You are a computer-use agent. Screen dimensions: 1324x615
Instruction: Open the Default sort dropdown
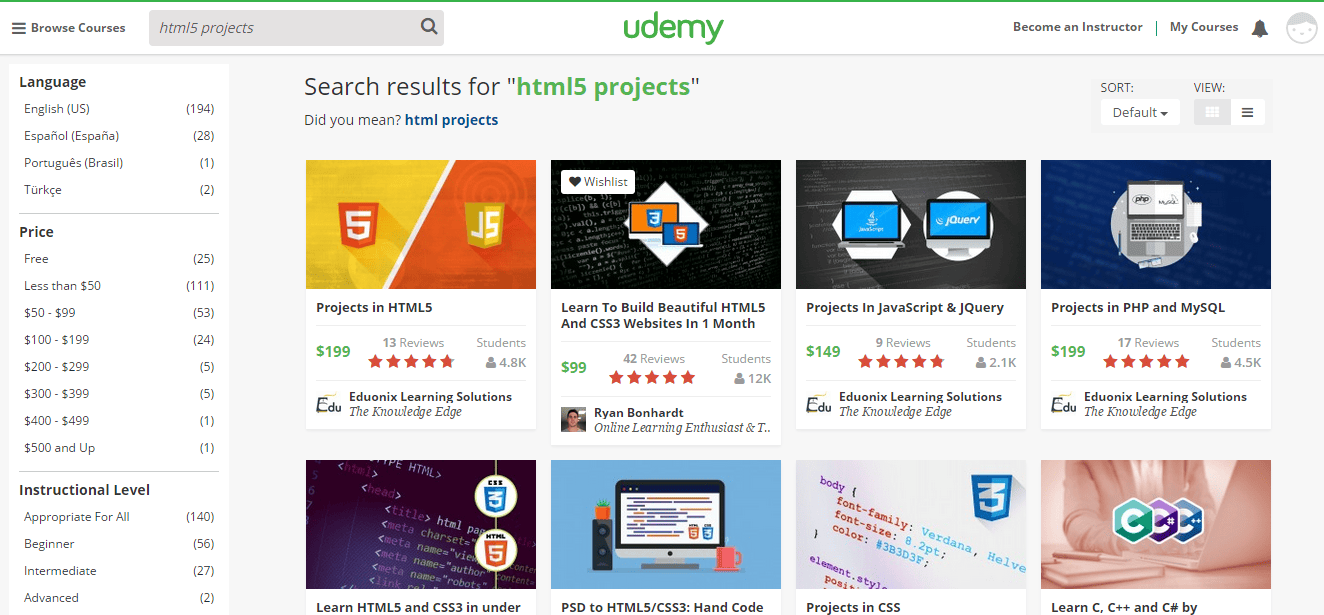tap(1140, 112)
